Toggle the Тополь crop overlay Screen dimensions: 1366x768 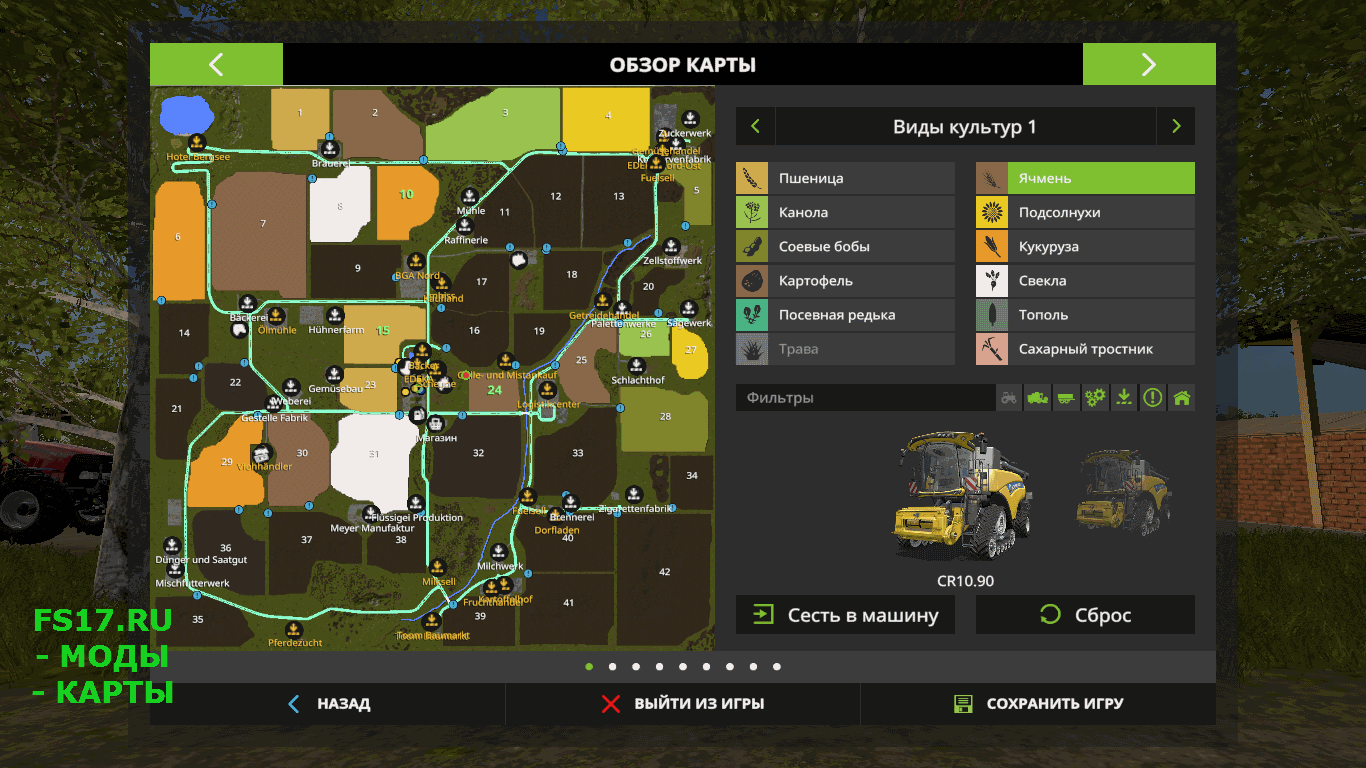point(1086,314)
